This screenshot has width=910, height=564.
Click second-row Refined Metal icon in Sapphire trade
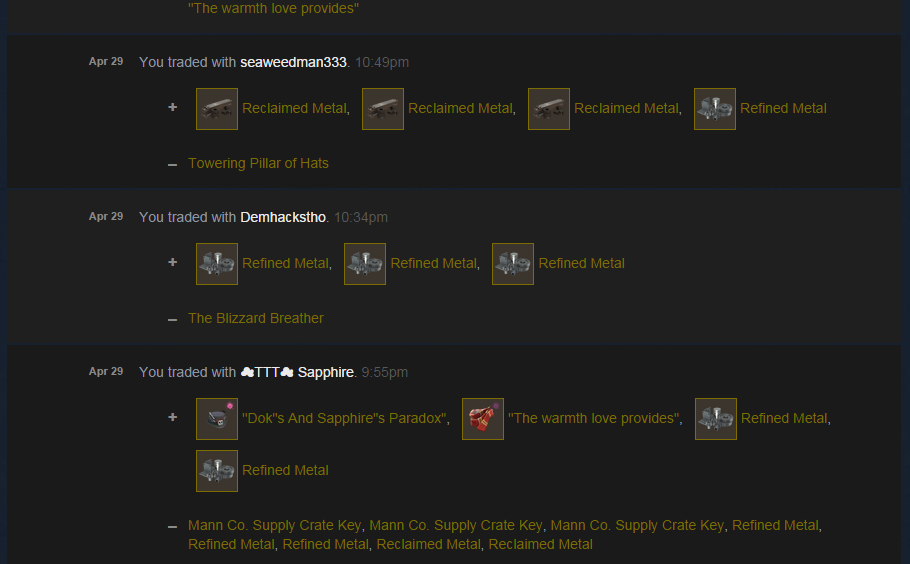[x=216, y=471]
